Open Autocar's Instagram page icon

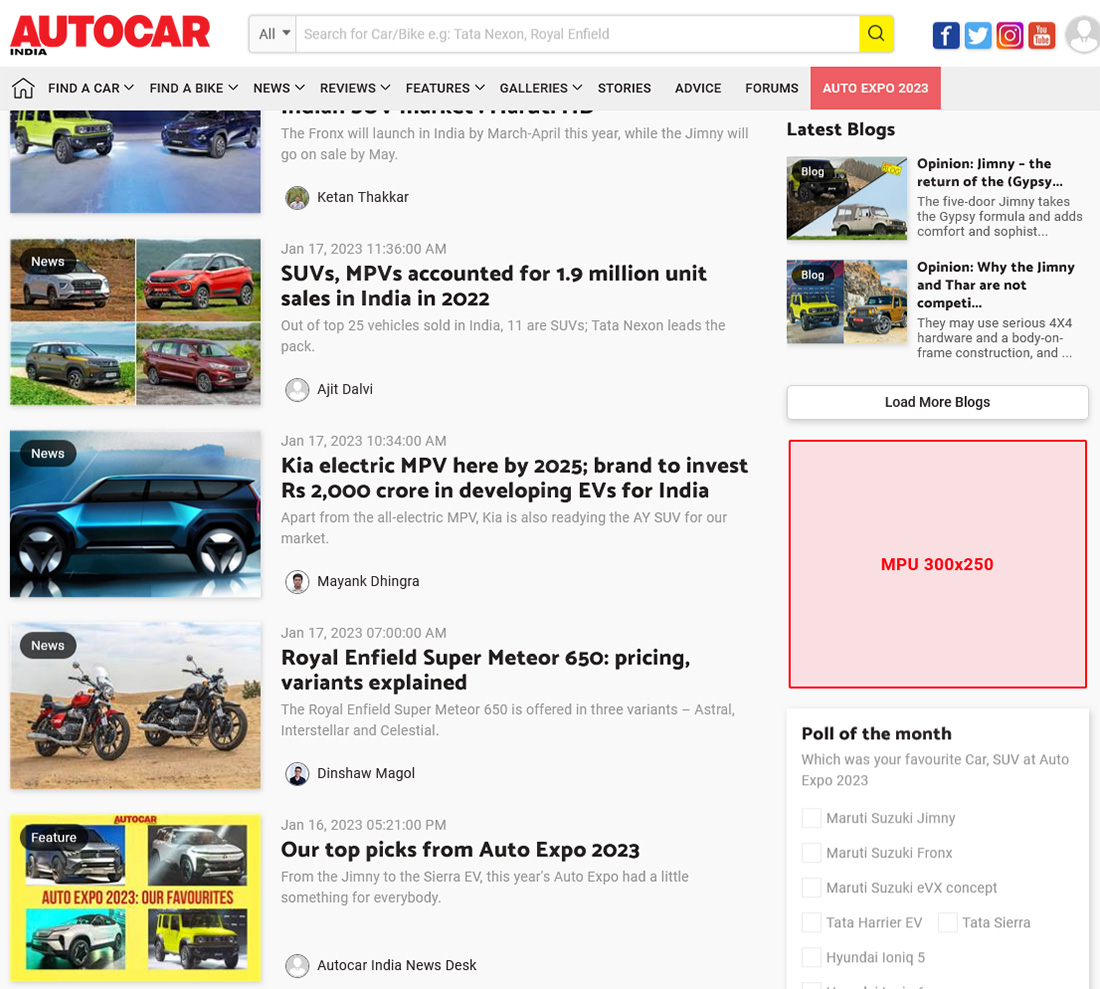click(1010, 35)
